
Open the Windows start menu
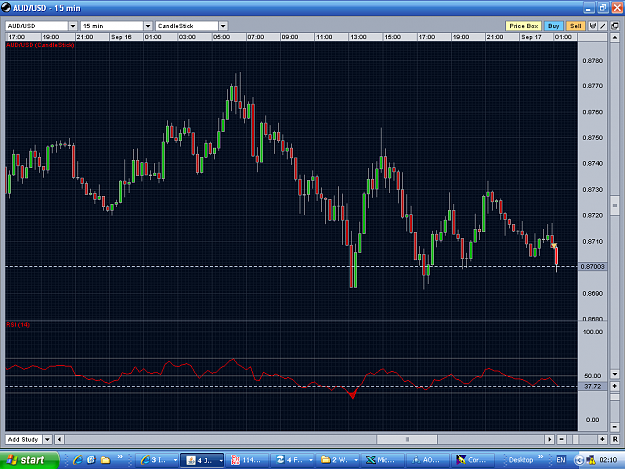[x=29, y=460]
